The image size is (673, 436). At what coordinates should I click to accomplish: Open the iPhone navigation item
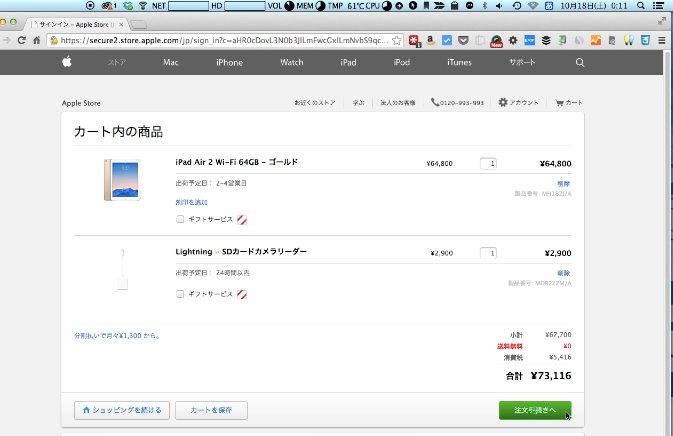pyautogui.click(x=229, y=63)
